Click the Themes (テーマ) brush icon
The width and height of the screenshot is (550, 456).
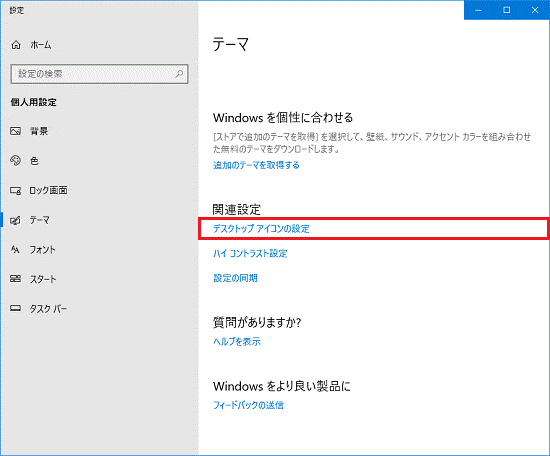pyautogui.click(x=15, y=220)
